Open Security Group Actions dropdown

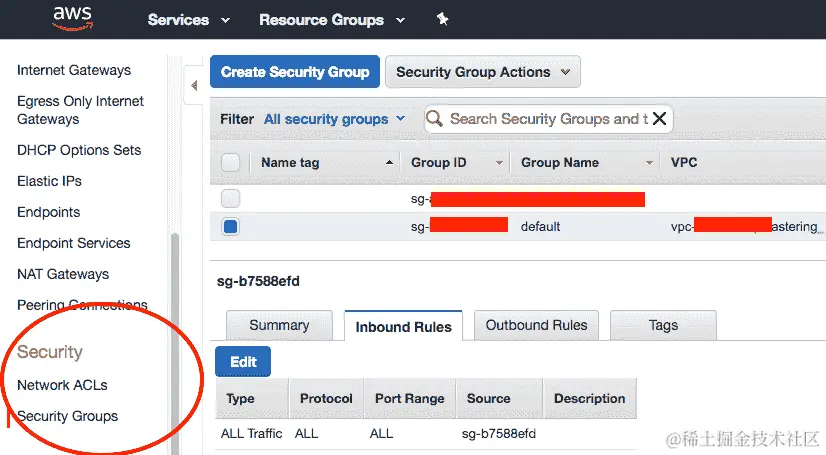tap(482, 72)
